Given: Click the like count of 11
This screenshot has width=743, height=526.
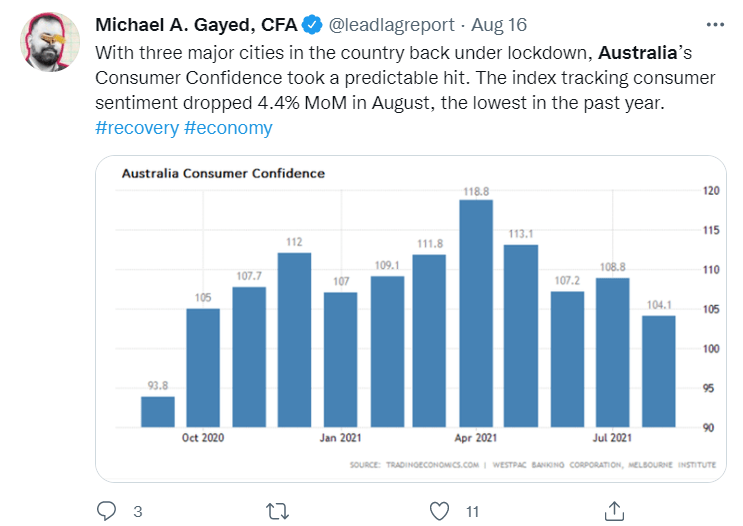Looking at the screenshot, I should point(473,512).
